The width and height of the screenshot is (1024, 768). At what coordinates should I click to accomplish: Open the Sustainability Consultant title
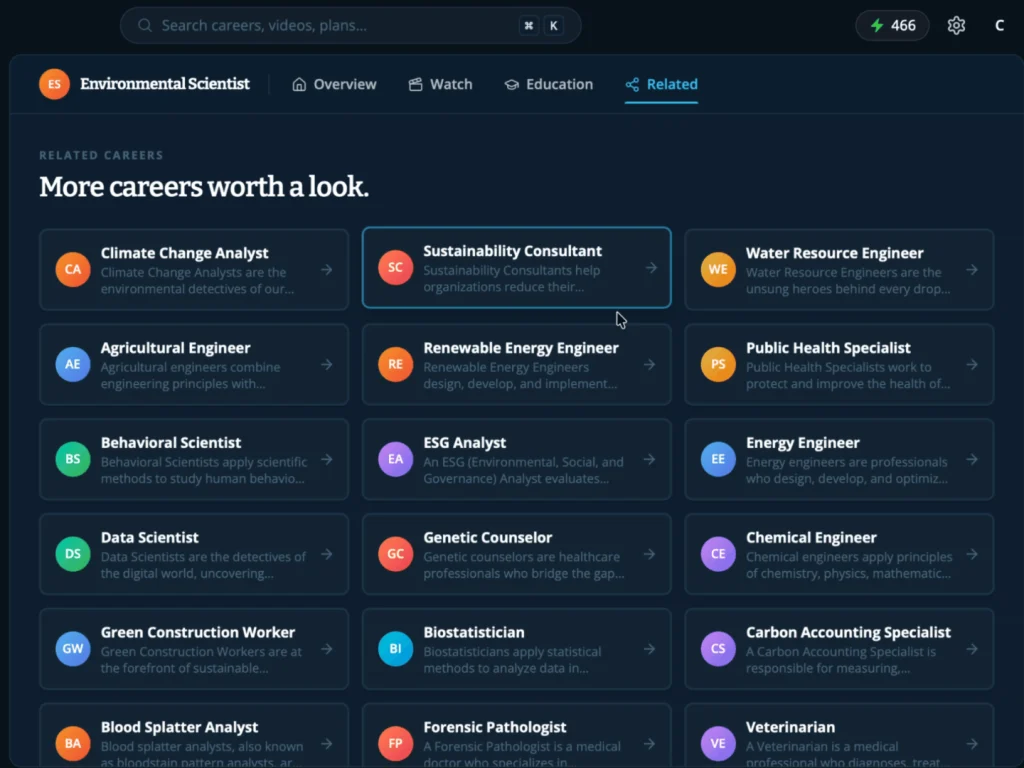[x=513, y=251]
